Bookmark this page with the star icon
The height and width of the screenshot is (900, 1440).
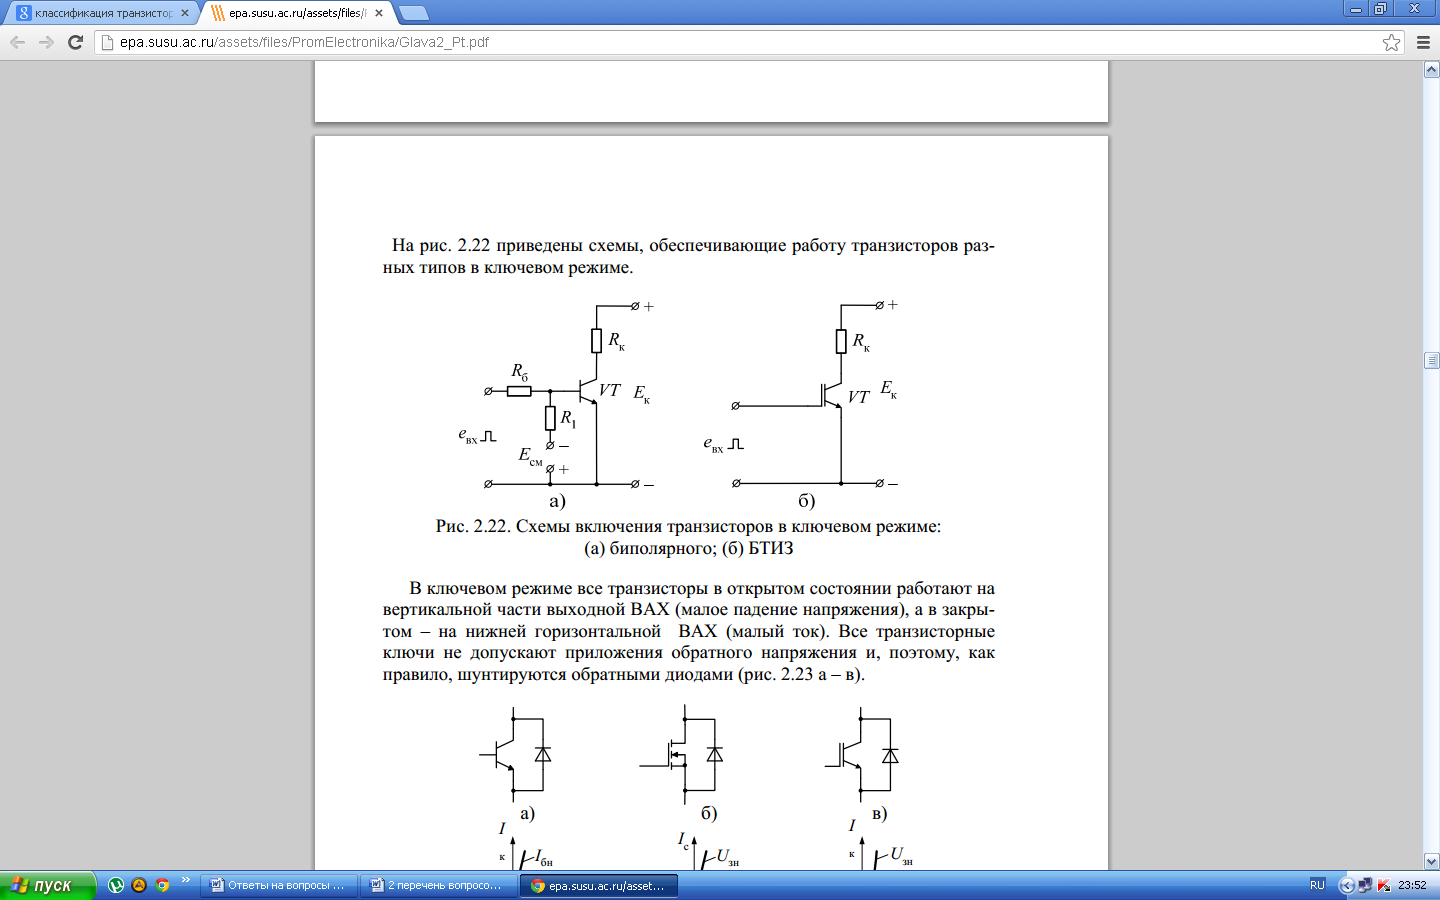1391,42
